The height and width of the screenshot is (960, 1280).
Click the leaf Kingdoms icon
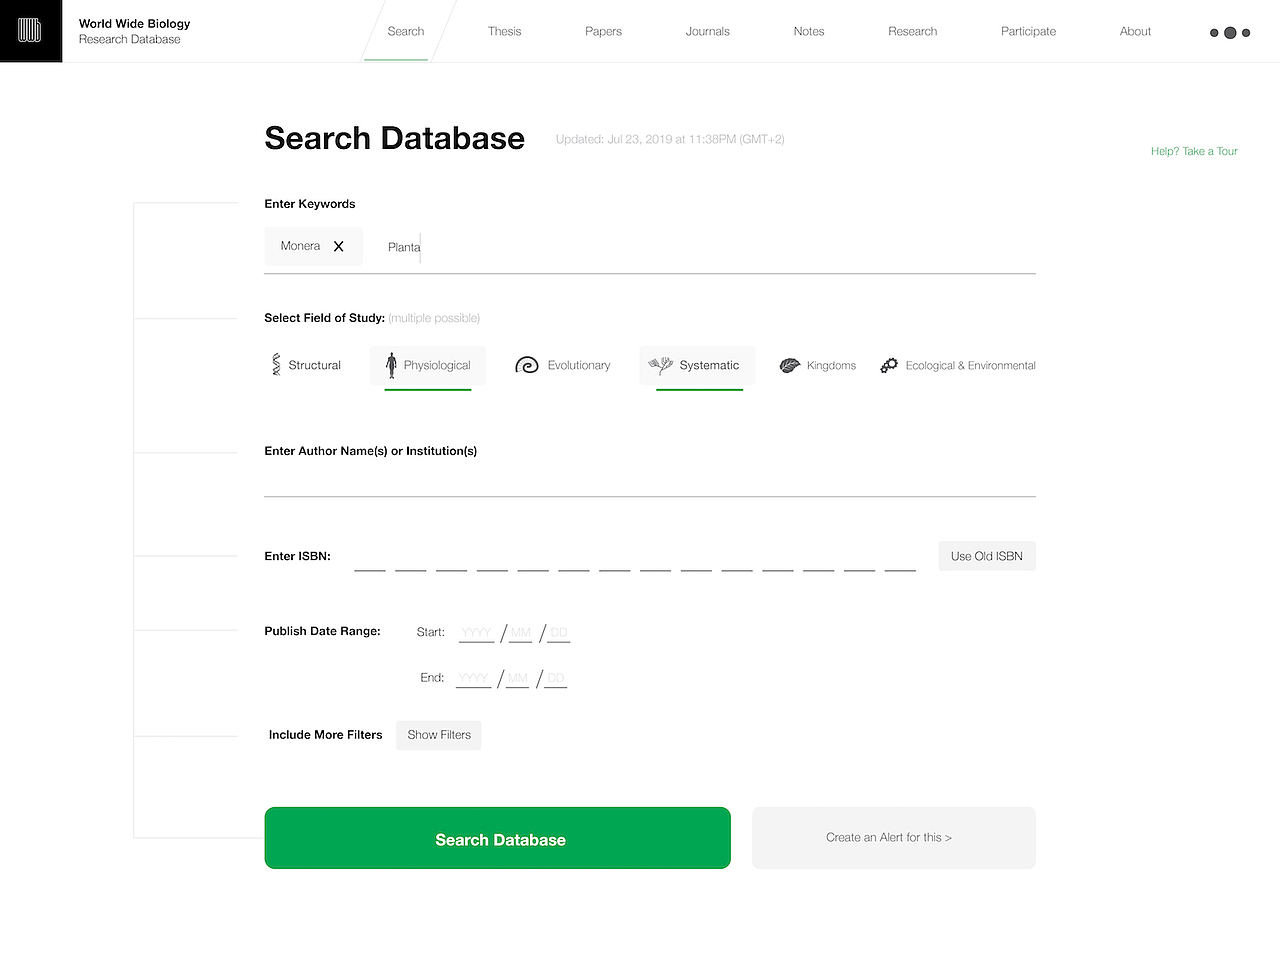pyautogui.click(x=790, y=365)
